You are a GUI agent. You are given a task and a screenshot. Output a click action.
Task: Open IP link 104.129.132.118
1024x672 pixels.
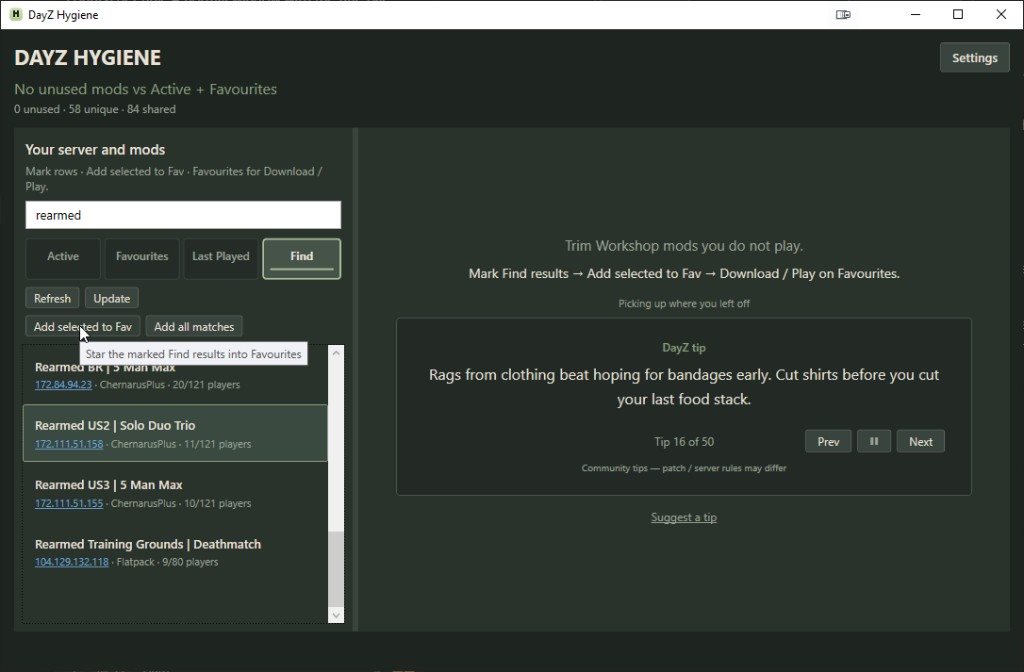coord(72,562)
